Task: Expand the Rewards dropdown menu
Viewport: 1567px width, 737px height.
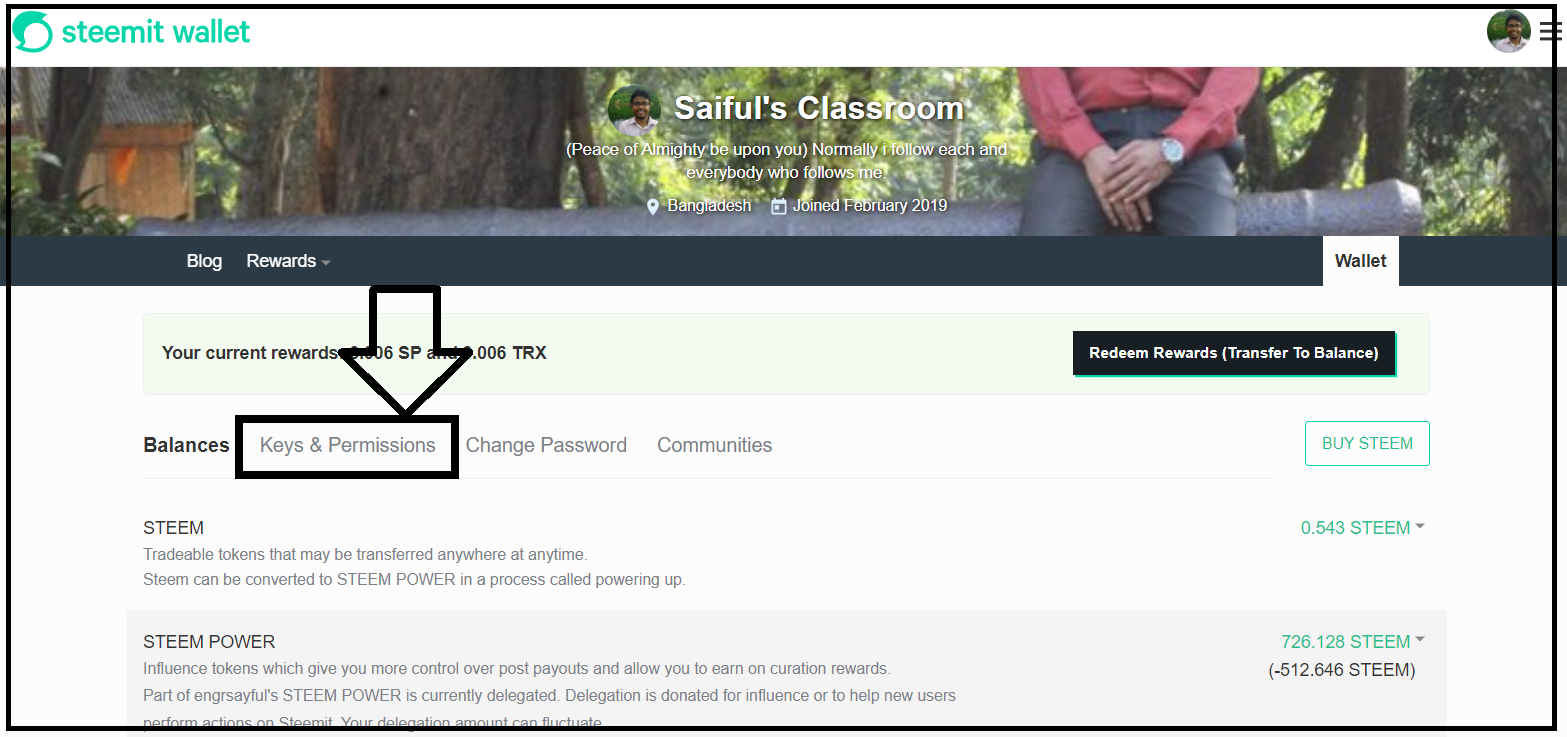Action: (x=288, y=261)
